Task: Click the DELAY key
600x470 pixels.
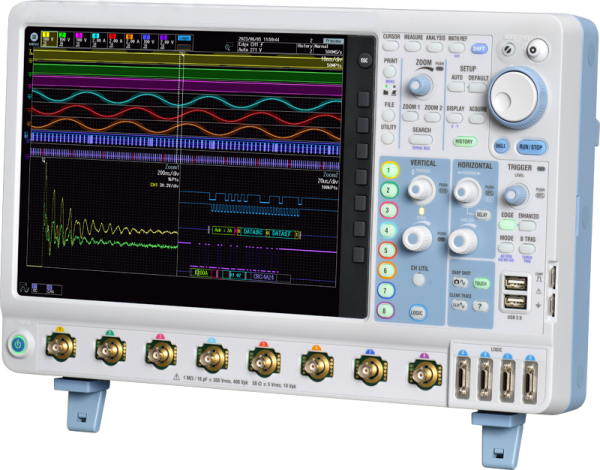Action: pos(482,215)
